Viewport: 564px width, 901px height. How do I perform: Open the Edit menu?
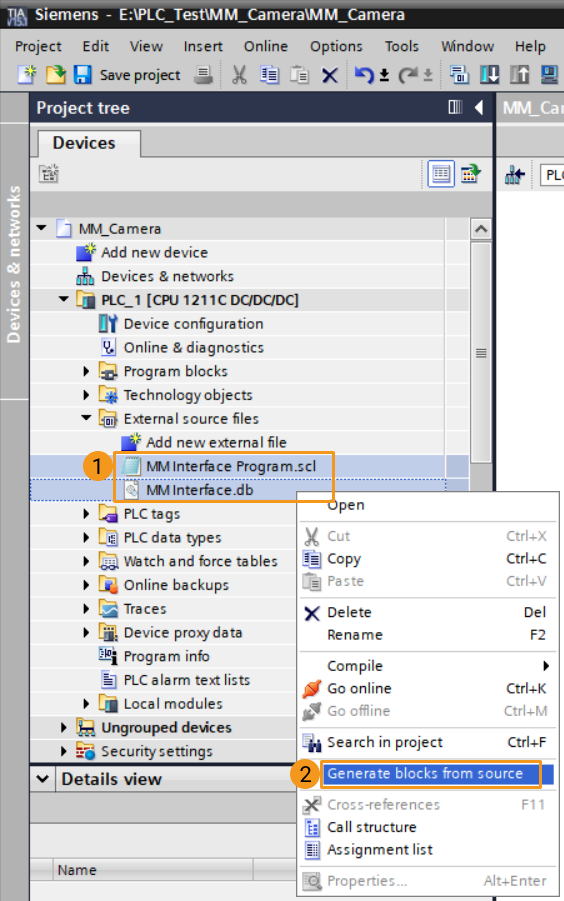tap(95, 46)
